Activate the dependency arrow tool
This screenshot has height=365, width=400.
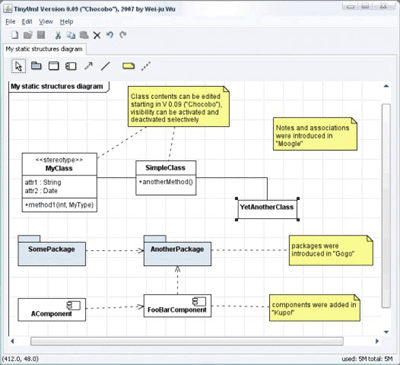click(88, 66)
